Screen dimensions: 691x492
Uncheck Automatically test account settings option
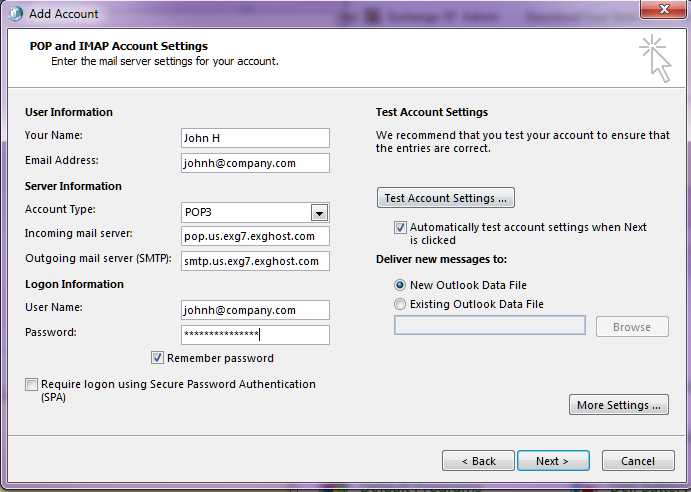[x=401, y=228]
